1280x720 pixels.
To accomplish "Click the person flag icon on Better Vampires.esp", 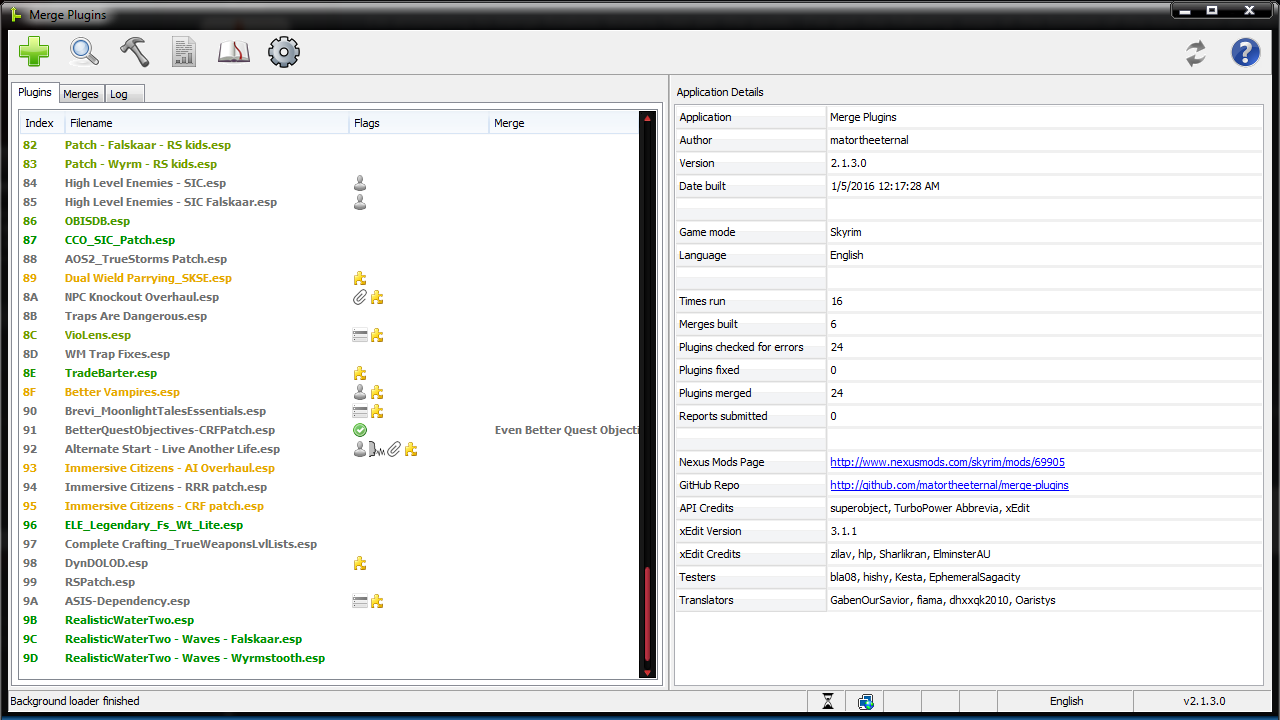I will [360, 392].
